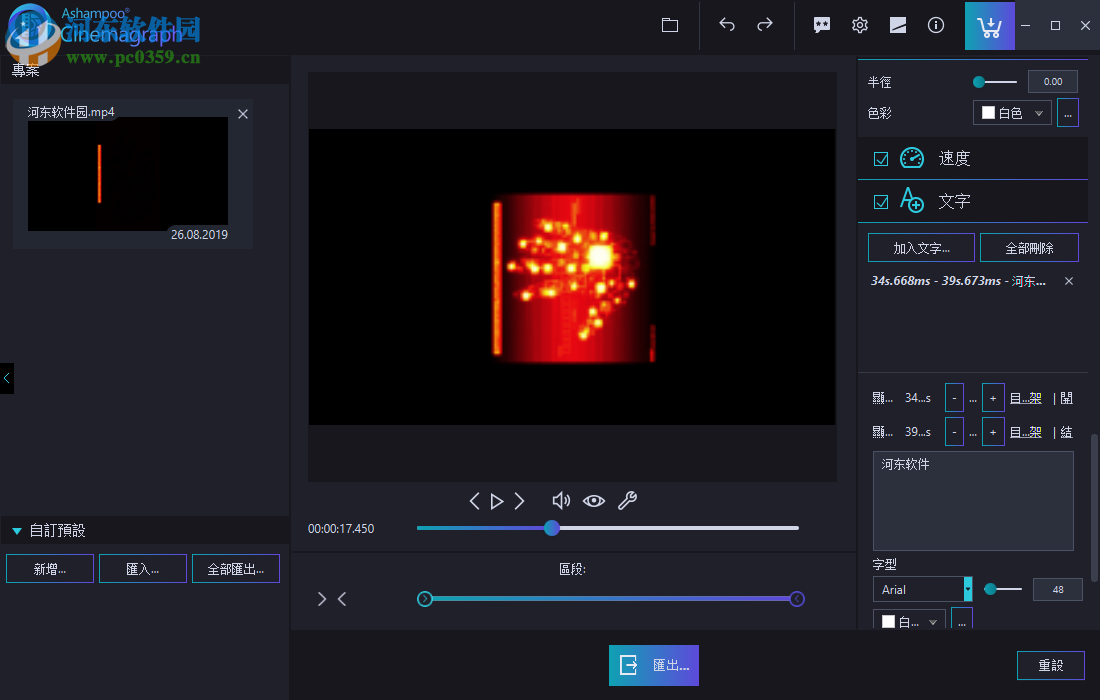Click the redo arrow icon
The image size is (1100, 700).
[765, 26]
